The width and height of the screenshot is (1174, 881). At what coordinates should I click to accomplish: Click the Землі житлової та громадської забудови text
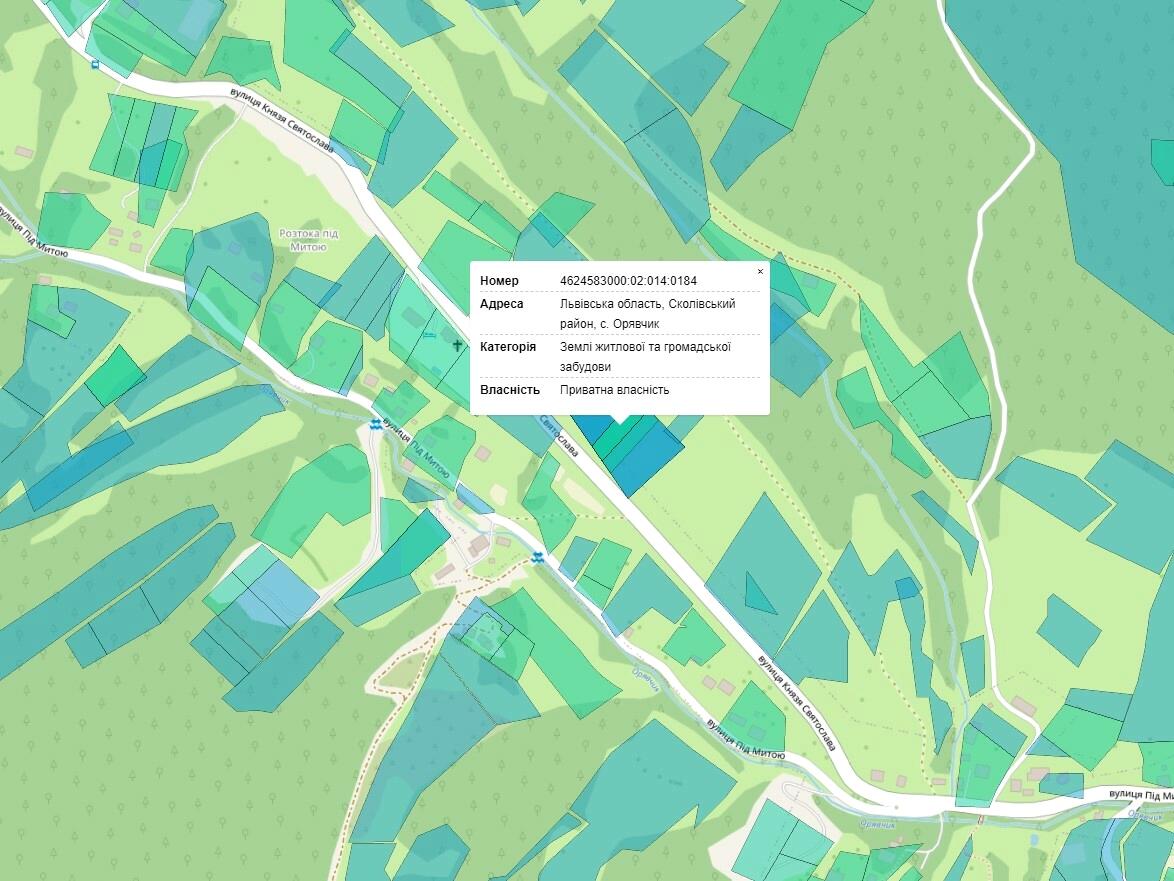coord(645,357)
